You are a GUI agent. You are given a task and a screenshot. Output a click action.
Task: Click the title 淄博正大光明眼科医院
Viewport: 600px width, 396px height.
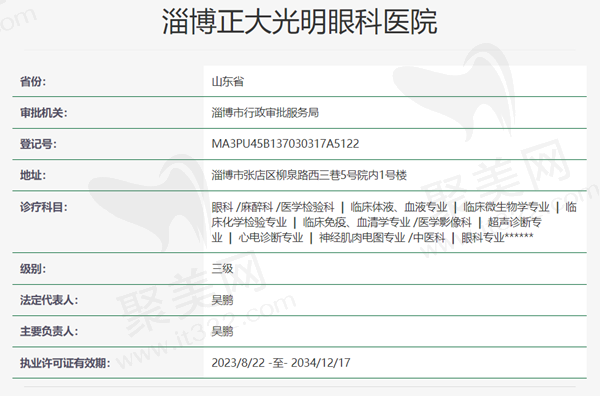coord(300,21)
